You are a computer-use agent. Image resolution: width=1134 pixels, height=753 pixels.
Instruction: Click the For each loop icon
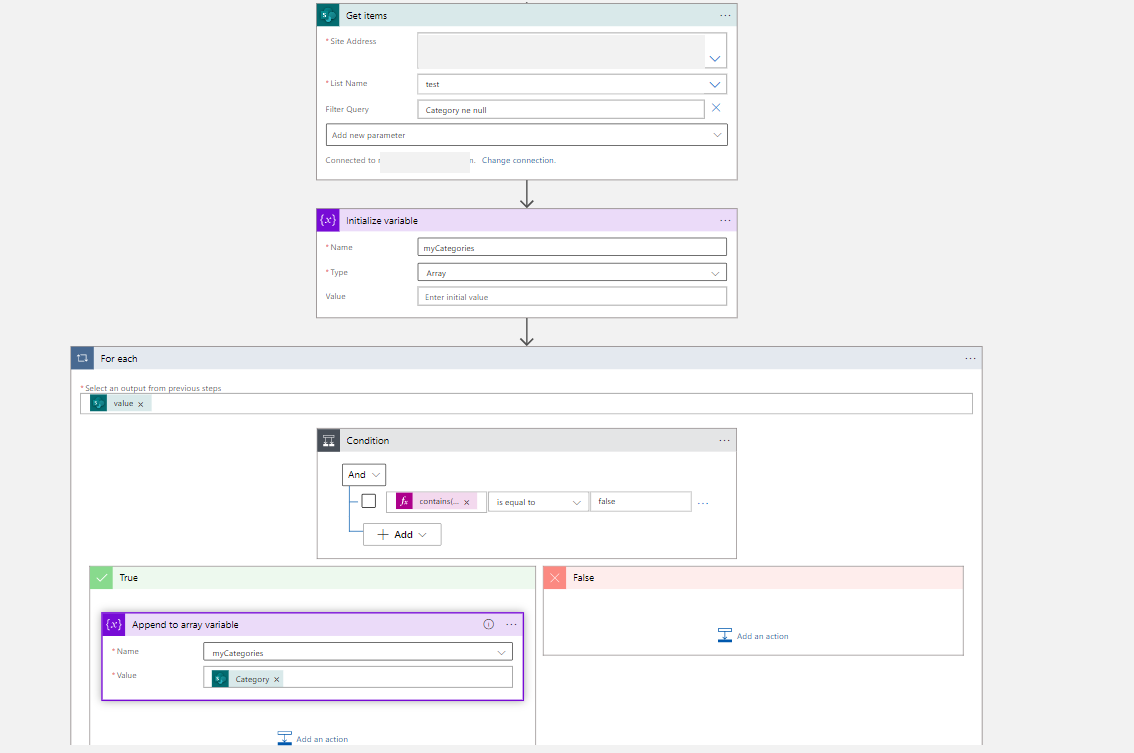coord(82,358)
